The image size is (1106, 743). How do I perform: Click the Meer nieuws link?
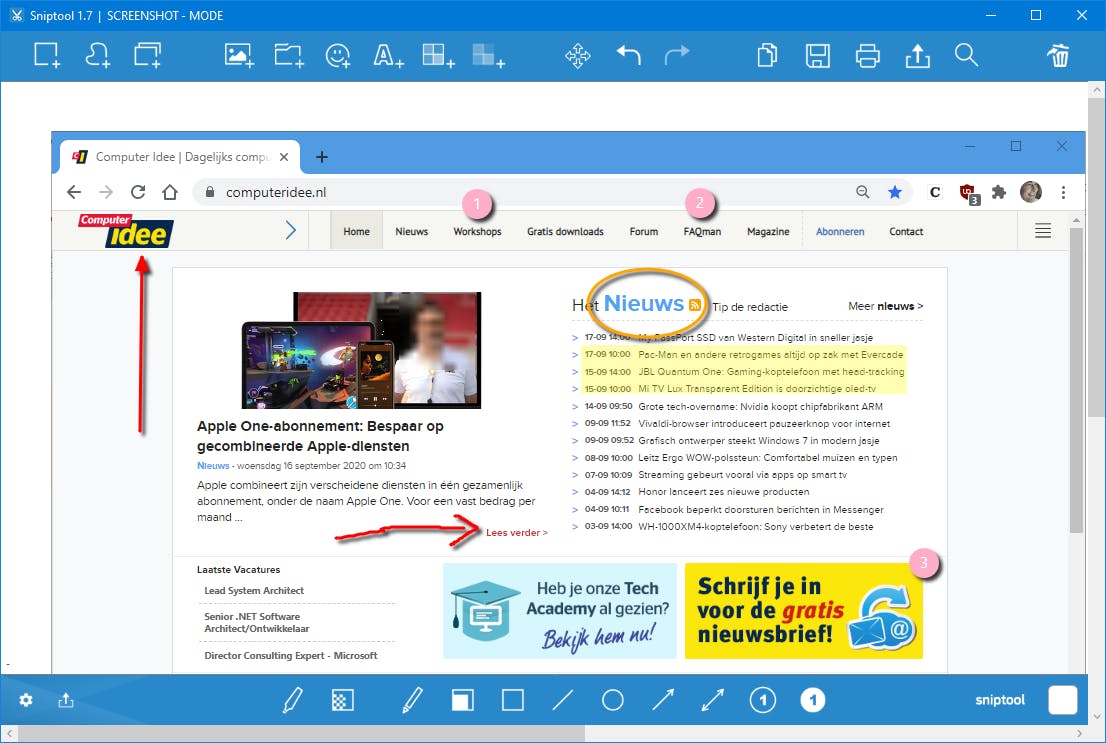(x=886, y=306)
